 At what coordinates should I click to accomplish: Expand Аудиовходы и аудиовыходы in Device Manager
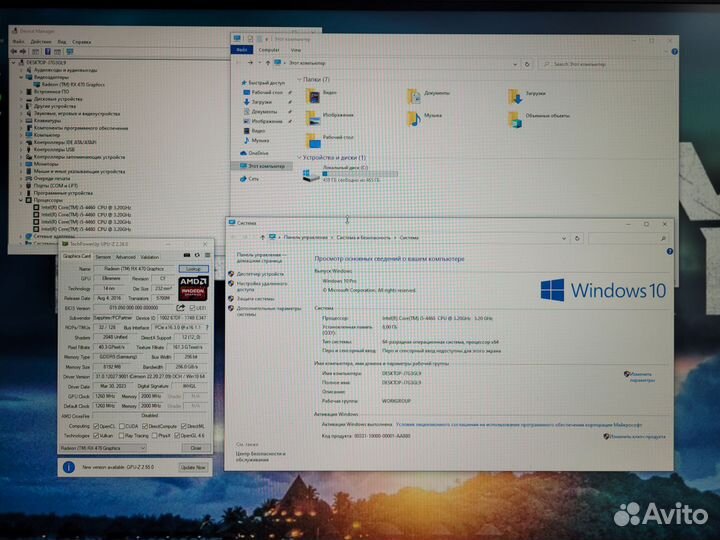tap(21, 70)
